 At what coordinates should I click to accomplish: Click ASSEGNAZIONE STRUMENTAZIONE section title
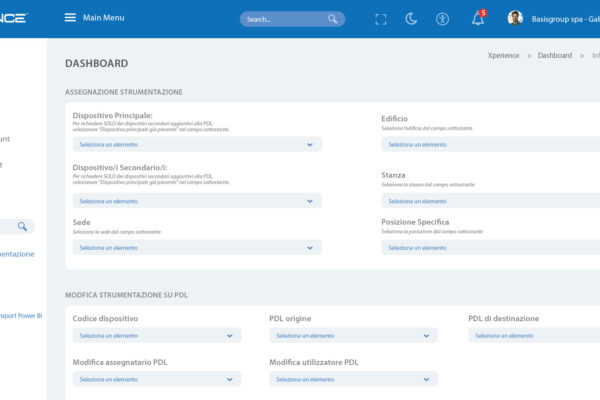pos(124,92)
